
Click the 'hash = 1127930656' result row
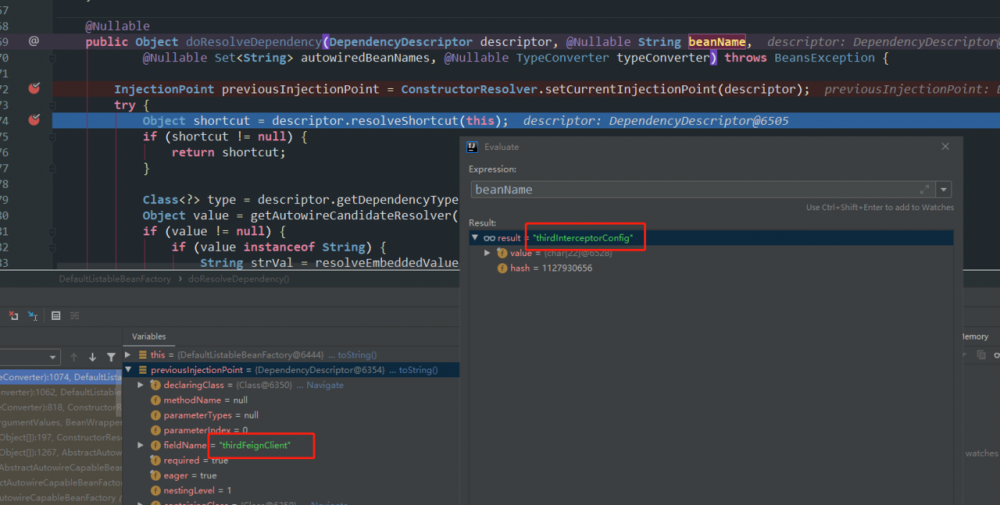point(711,268)
